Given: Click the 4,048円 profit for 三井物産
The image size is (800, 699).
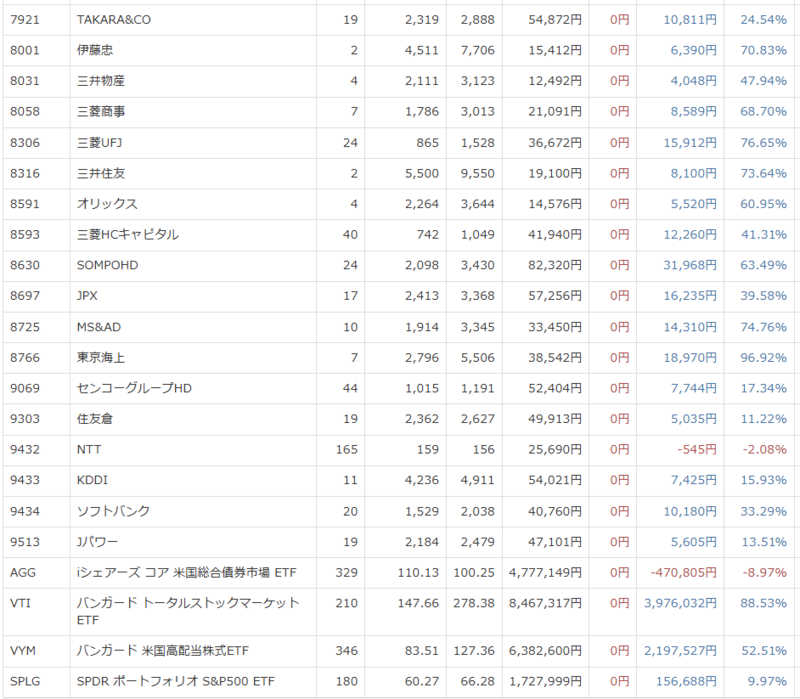Looking at the screenshot, I should 694,81.
